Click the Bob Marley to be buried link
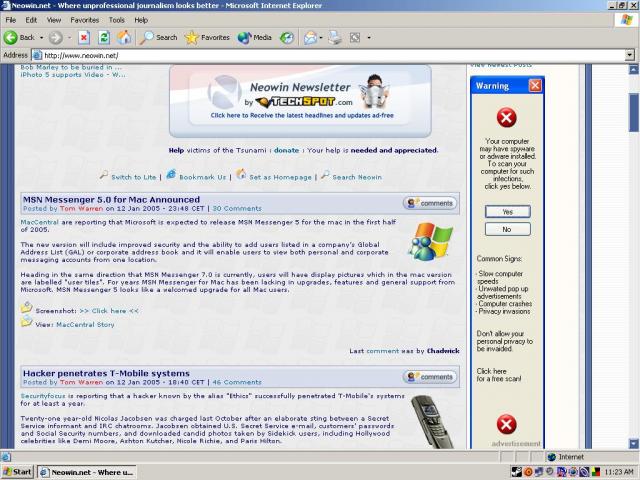This screenshot has height=480, width=640. 71,67
